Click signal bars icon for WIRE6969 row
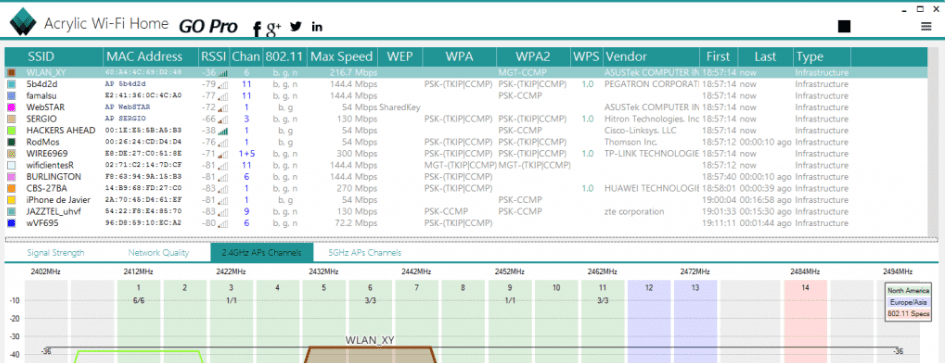The width and height of the screenshot is (948, 363). tap(223, 154)
